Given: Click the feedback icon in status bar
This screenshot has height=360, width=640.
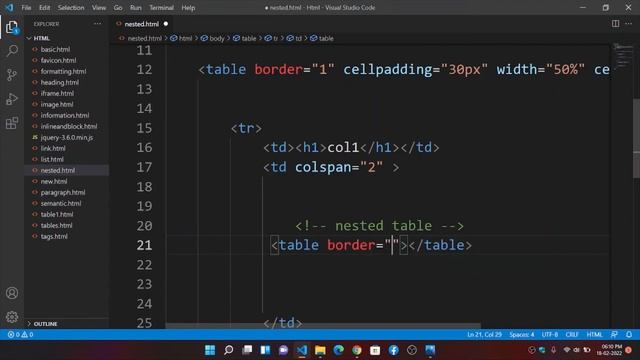Looking at the screenshot, I should coord(614,335).
